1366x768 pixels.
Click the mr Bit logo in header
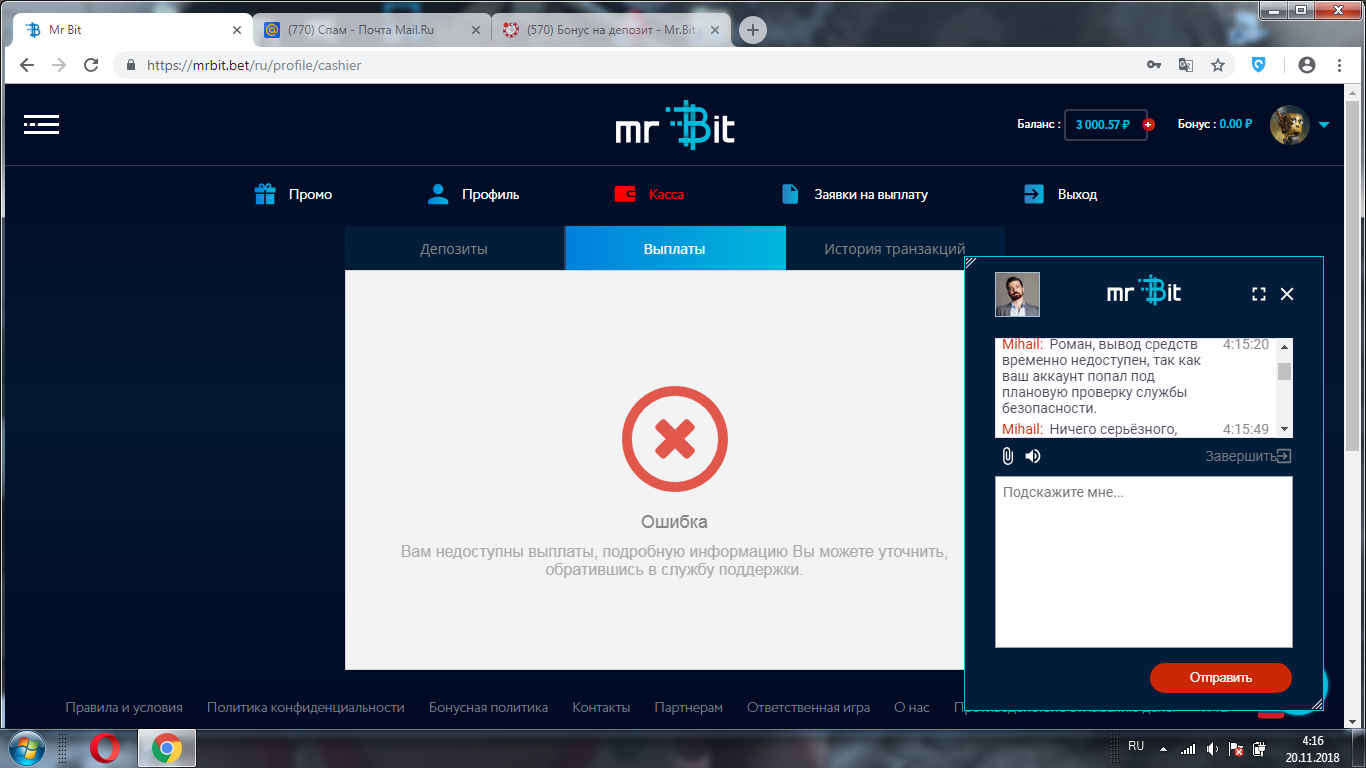675,125
